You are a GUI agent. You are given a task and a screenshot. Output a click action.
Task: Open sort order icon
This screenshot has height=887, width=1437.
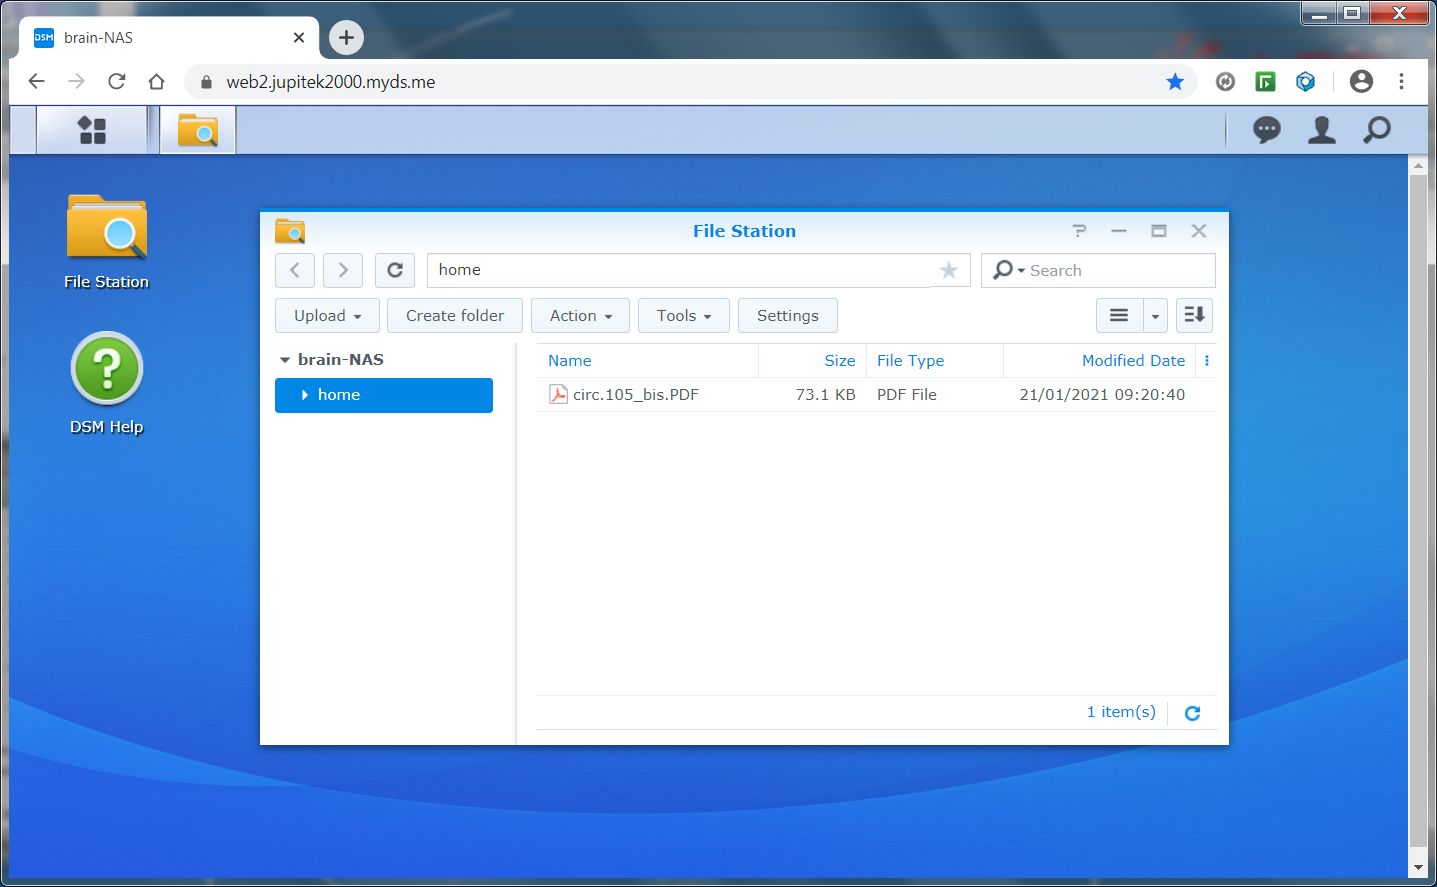tap(1194, 316)
